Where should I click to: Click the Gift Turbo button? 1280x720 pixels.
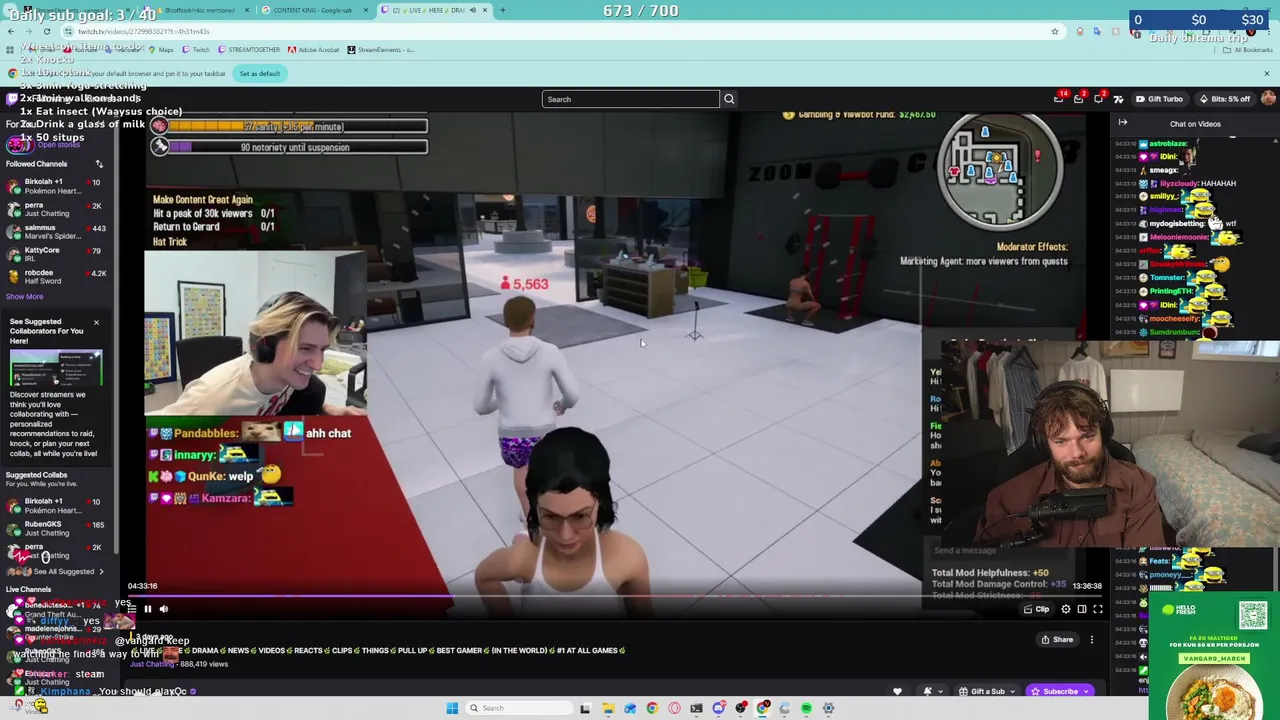tap(1159, 99)
